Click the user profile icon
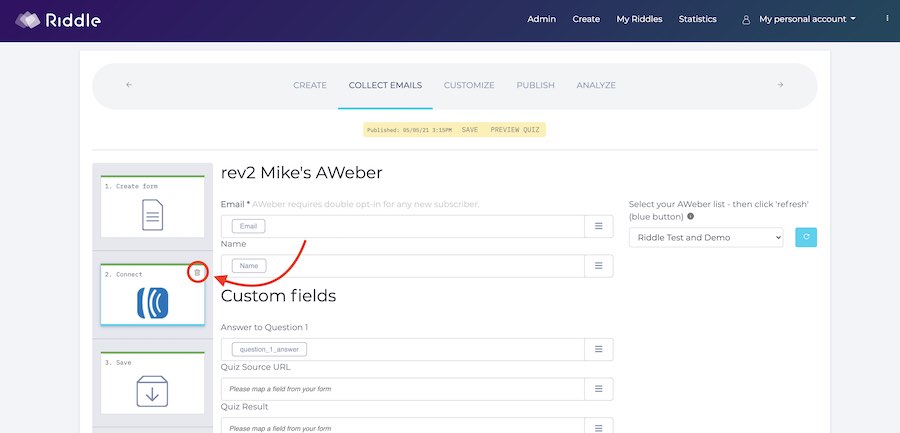900x433 pixels. click(x=746, y=20)
